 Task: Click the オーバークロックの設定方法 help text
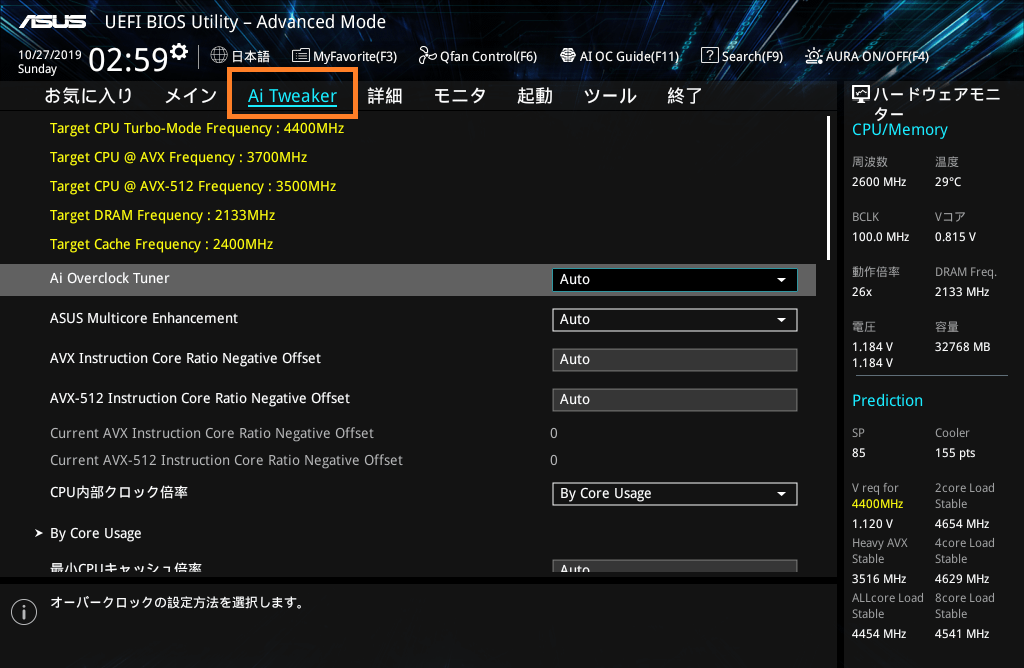pos(179,603)
